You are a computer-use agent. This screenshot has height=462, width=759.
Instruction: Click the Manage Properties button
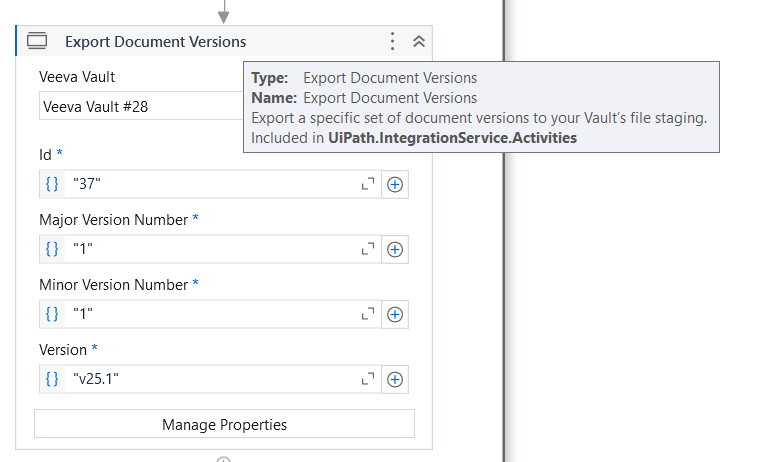pos(224,424)
